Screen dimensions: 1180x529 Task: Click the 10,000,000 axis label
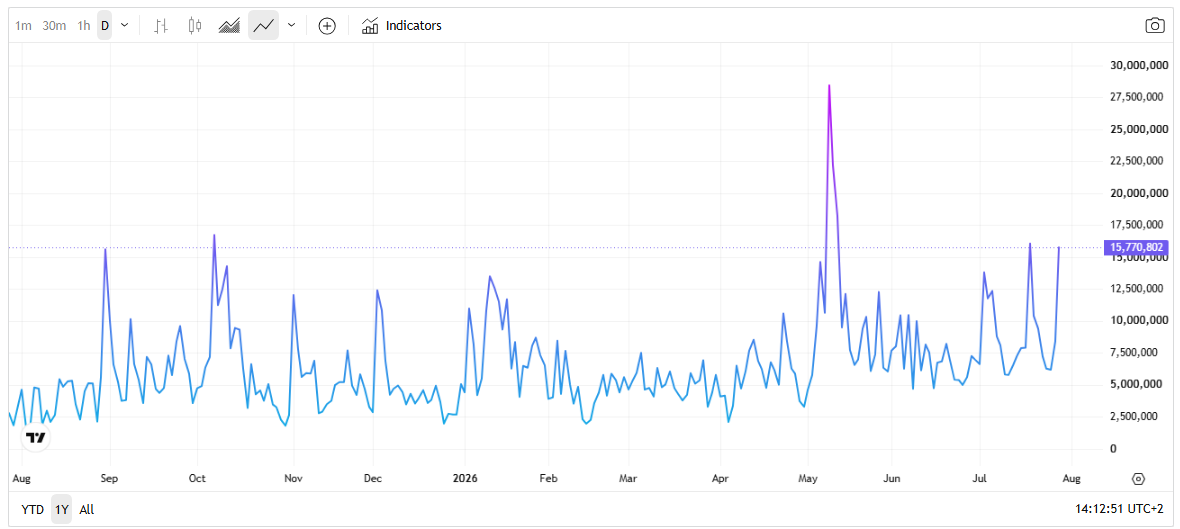[1139, 321]
